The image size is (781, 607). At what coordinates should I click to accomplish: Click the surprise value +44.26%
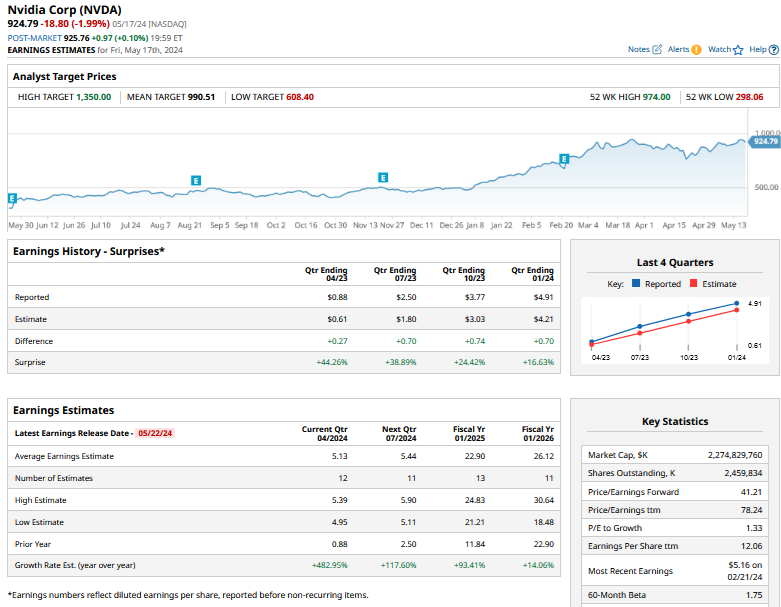[332, 362]
